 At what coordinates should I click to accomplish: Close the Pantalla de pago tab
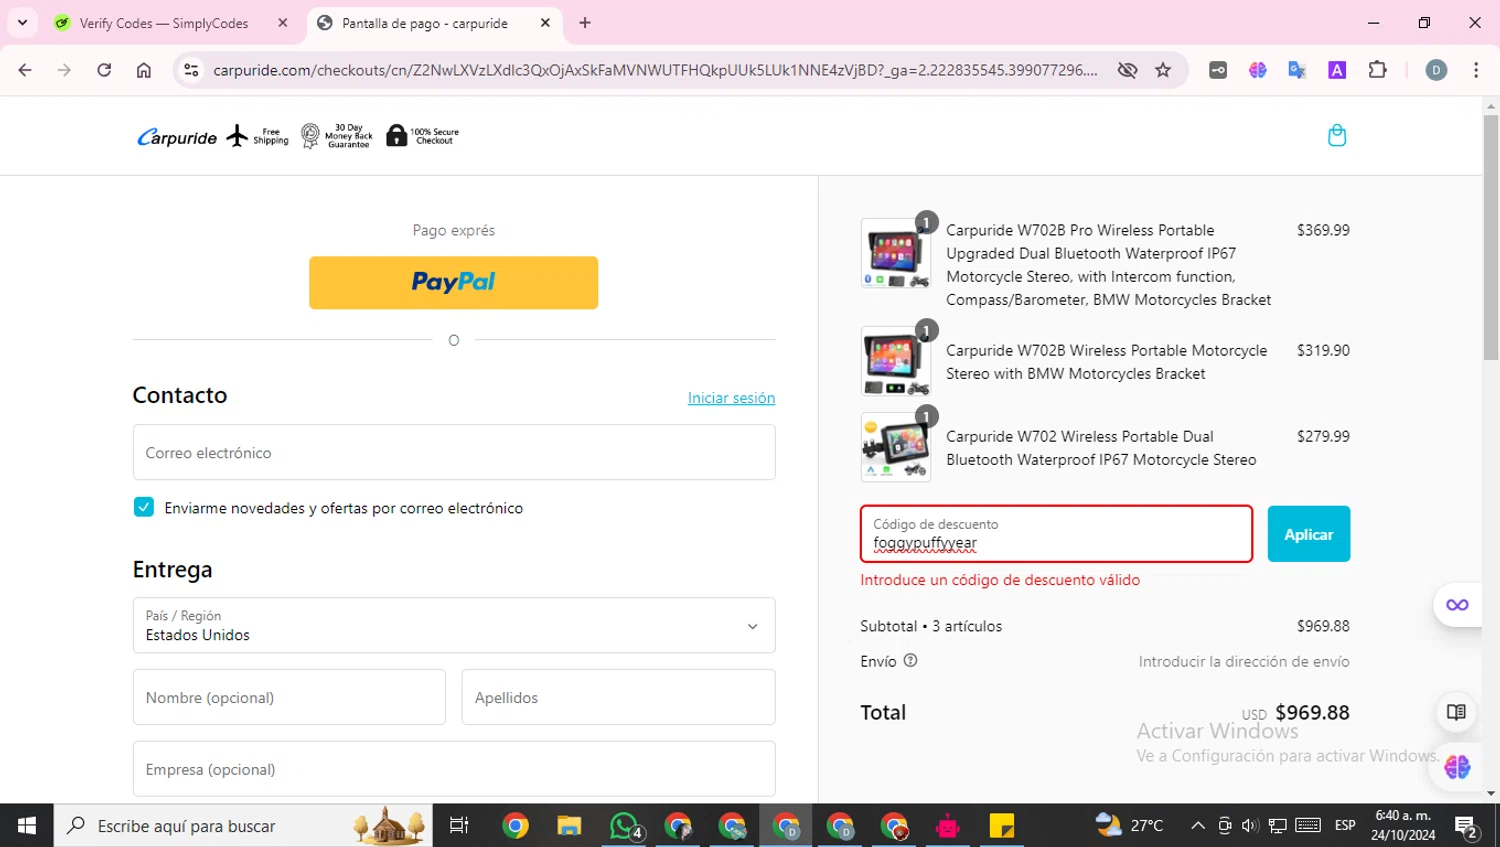point(545,23)
